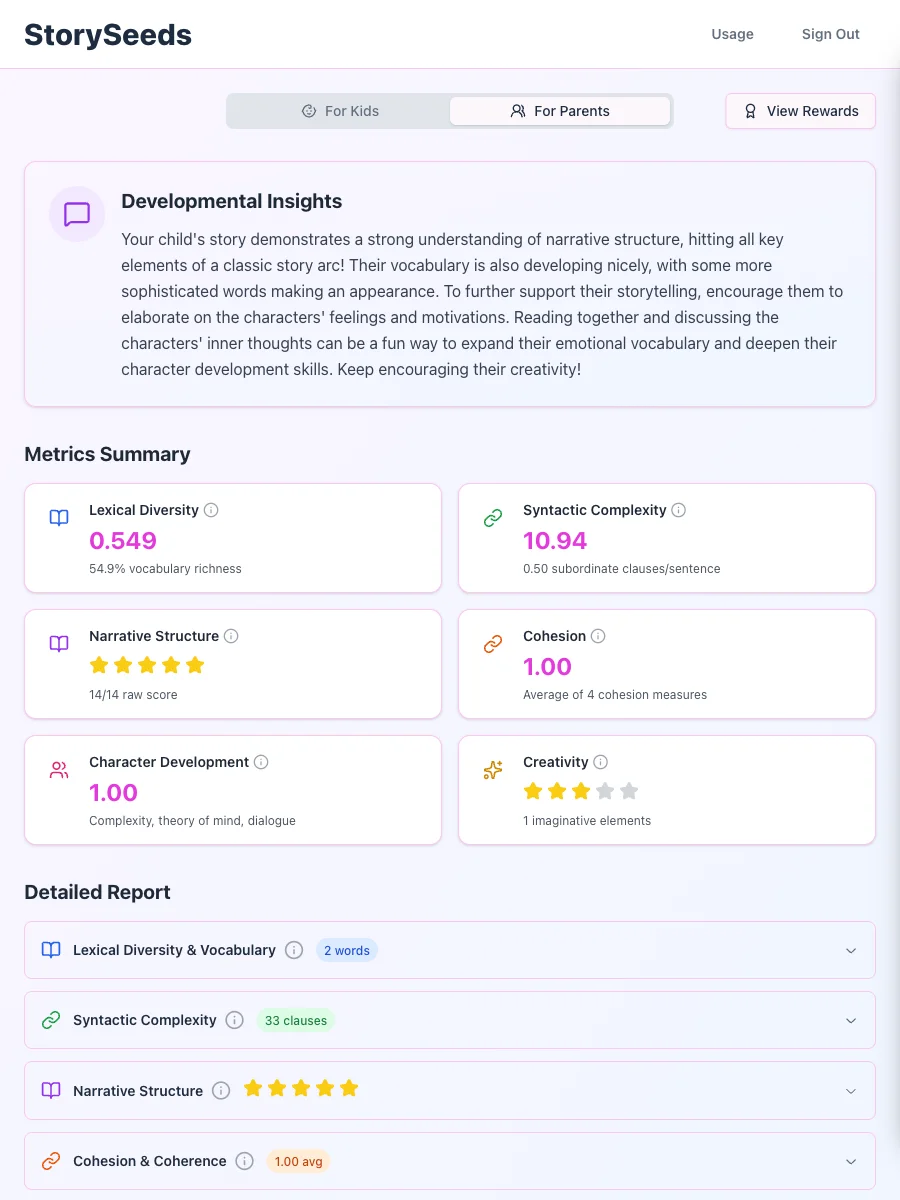
Task: Click the Developmental Insights speech bubble icon
Action: pyautogui.click(x=77, y=214)
